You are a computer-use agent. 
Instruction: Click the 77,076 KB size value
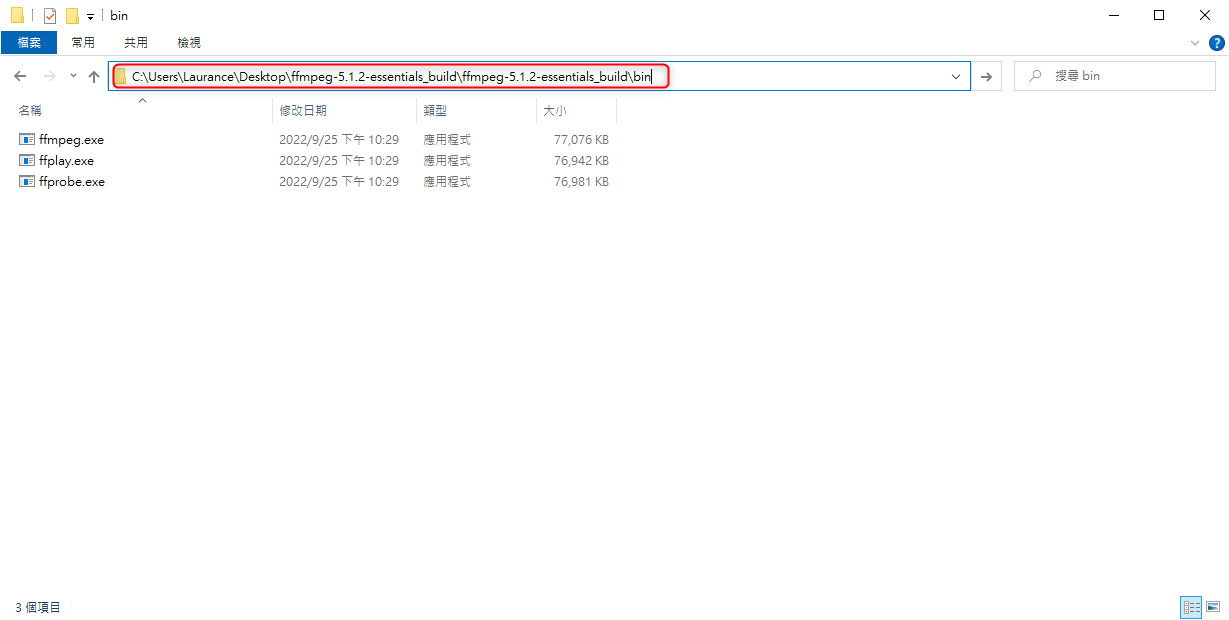[581, 140]
